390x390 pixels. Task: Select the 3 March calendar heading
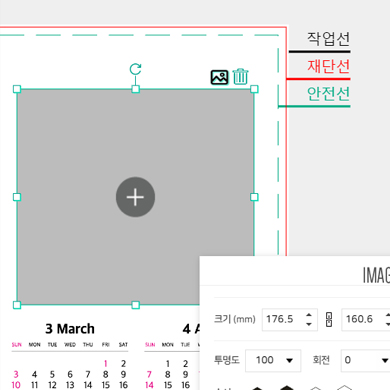click(x=70, y=329)
